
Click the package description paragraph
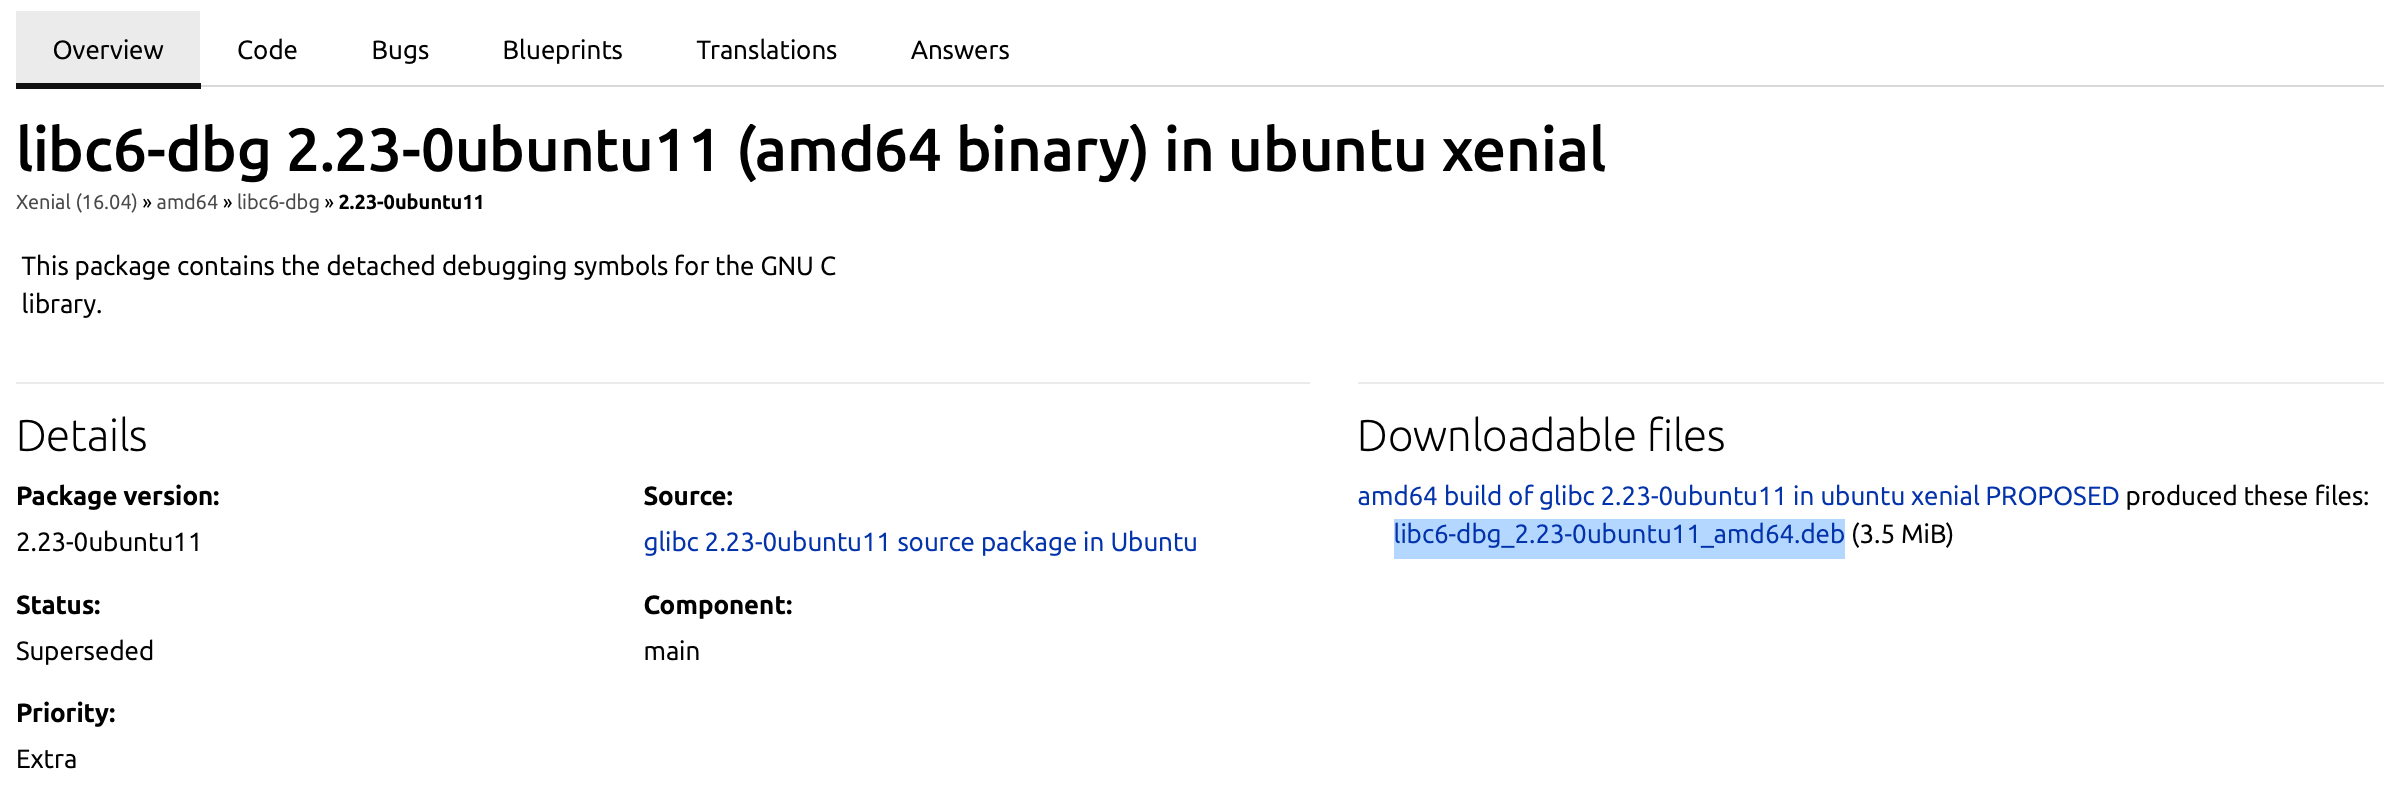tap(428, 284)
